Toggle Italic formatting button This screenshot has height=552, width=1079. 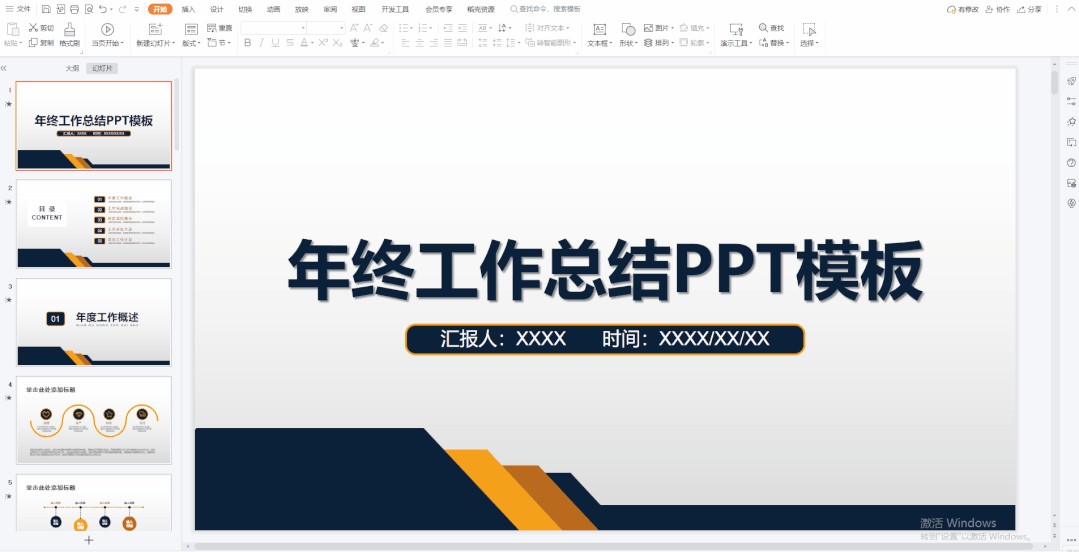pyautogui.click(x=261, y=43)
